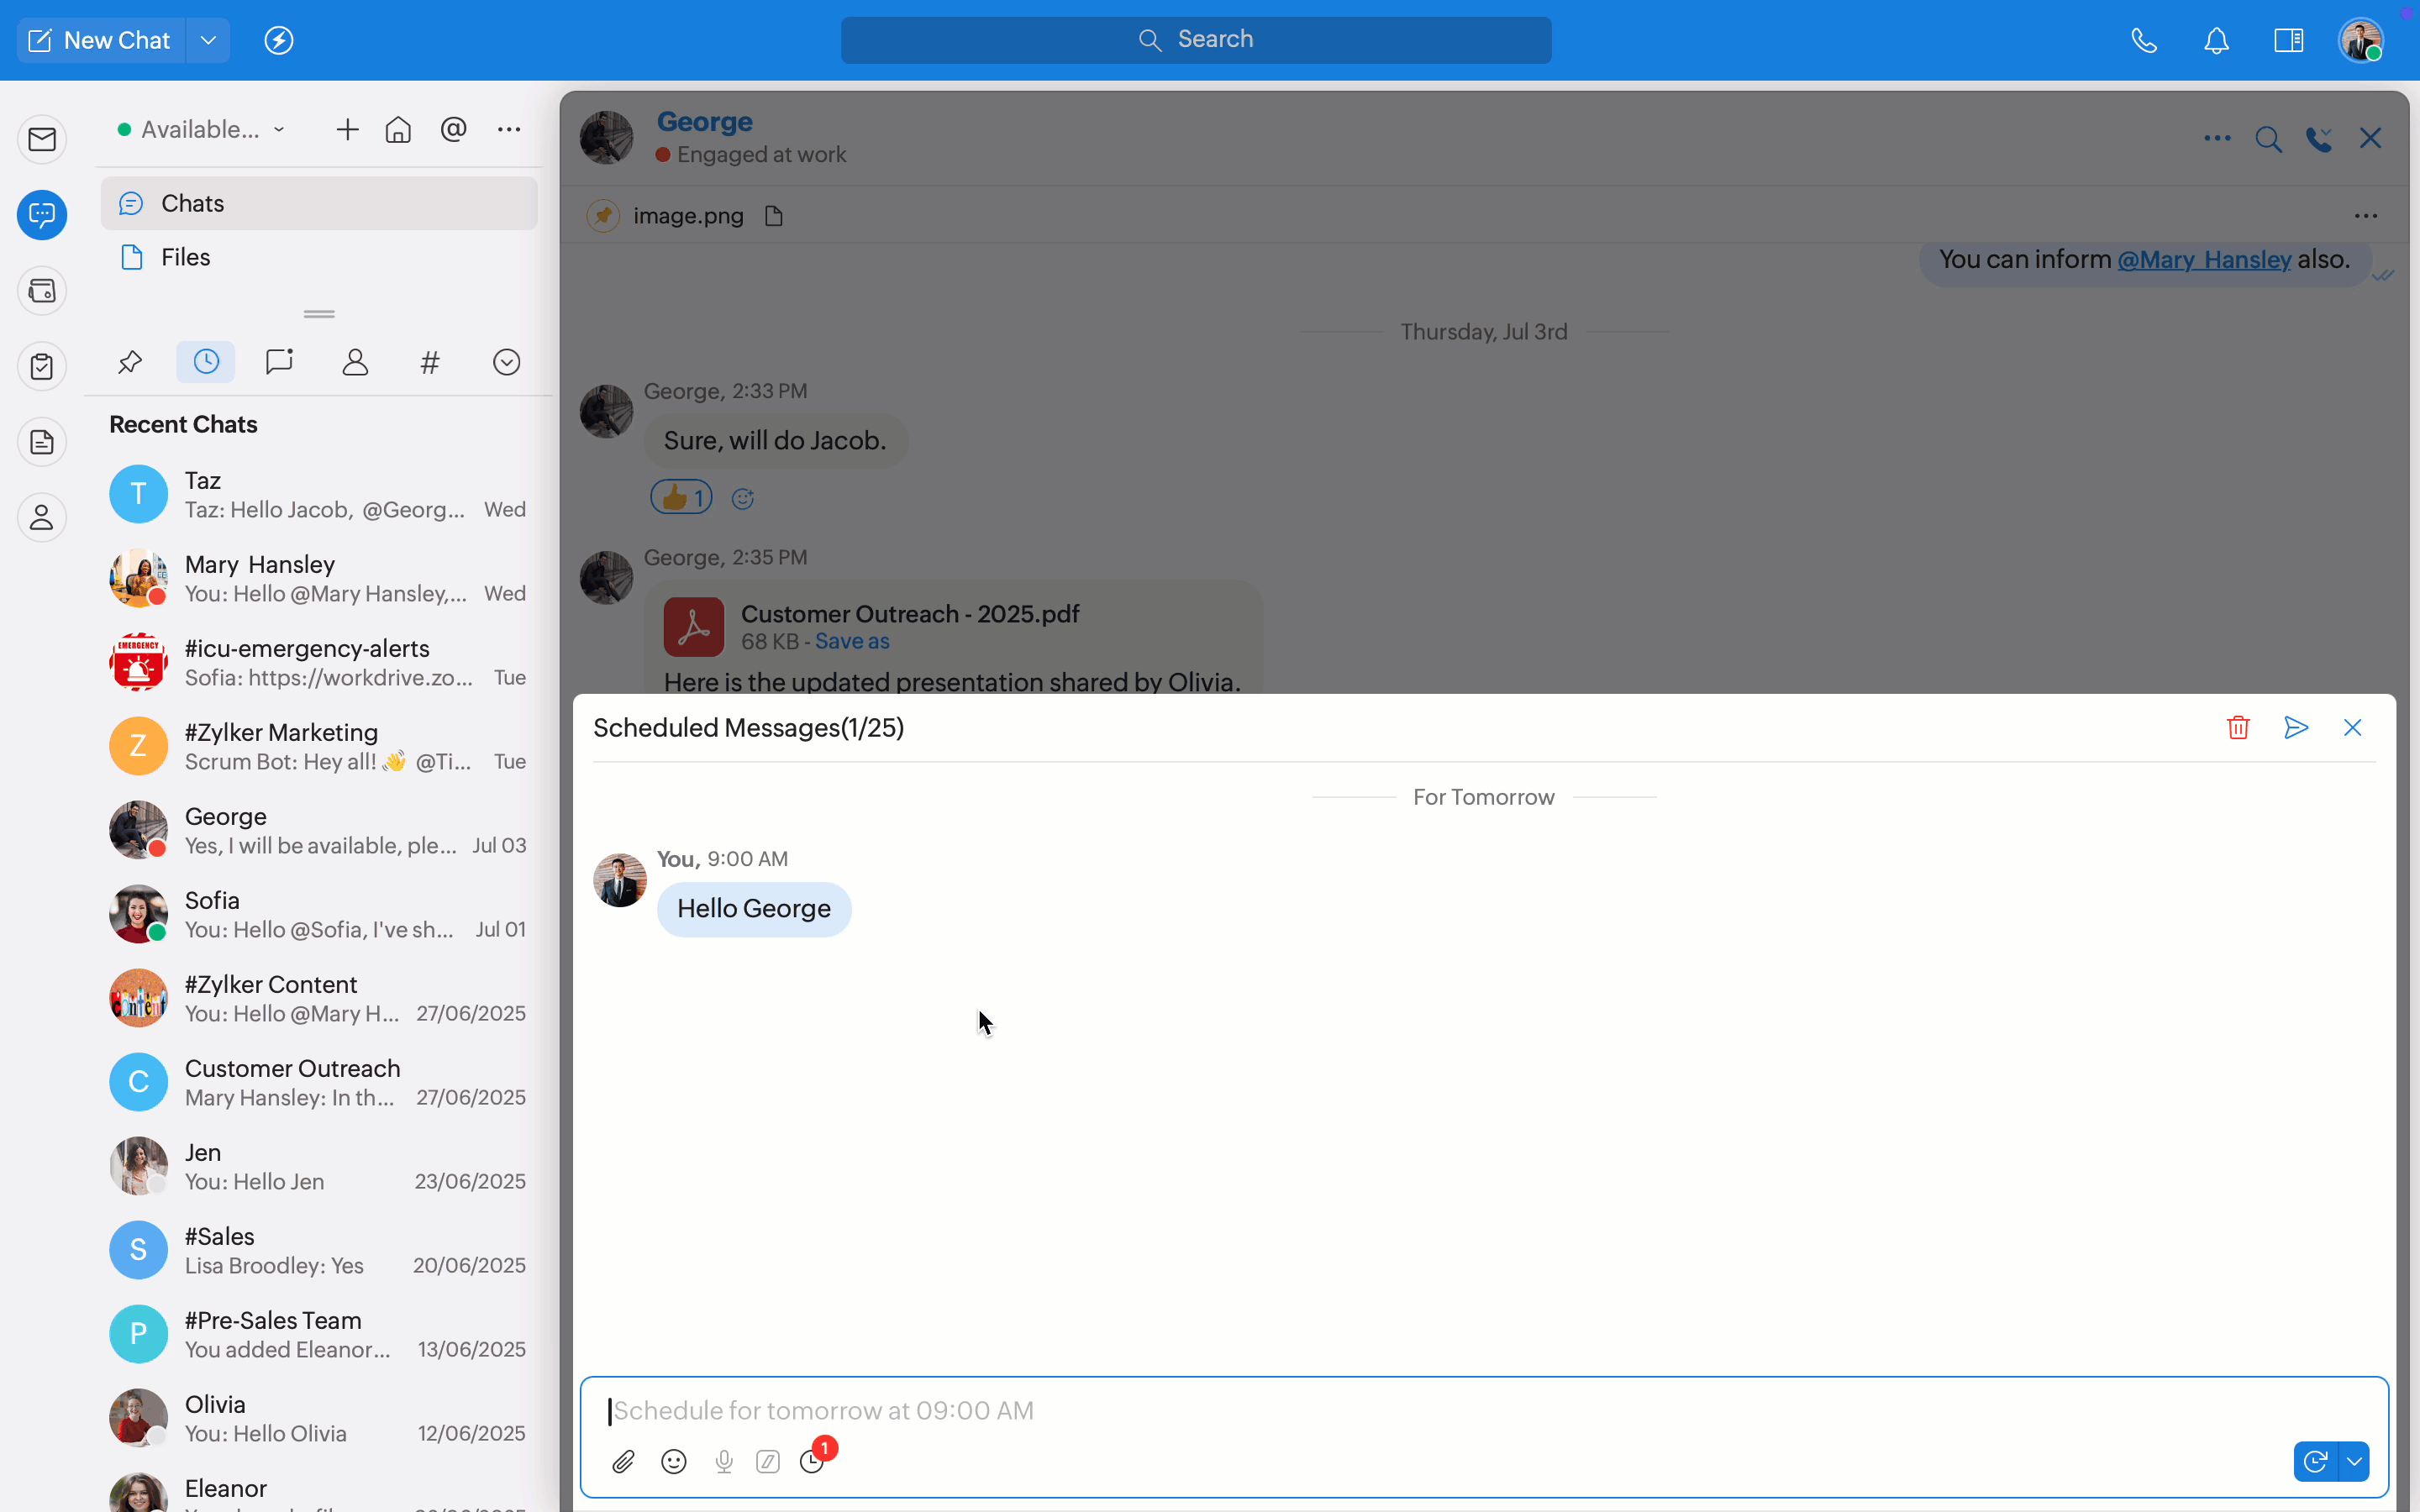Open scheduled messages clock with badge
2420x1512 pixels.
coord(813,1461)
